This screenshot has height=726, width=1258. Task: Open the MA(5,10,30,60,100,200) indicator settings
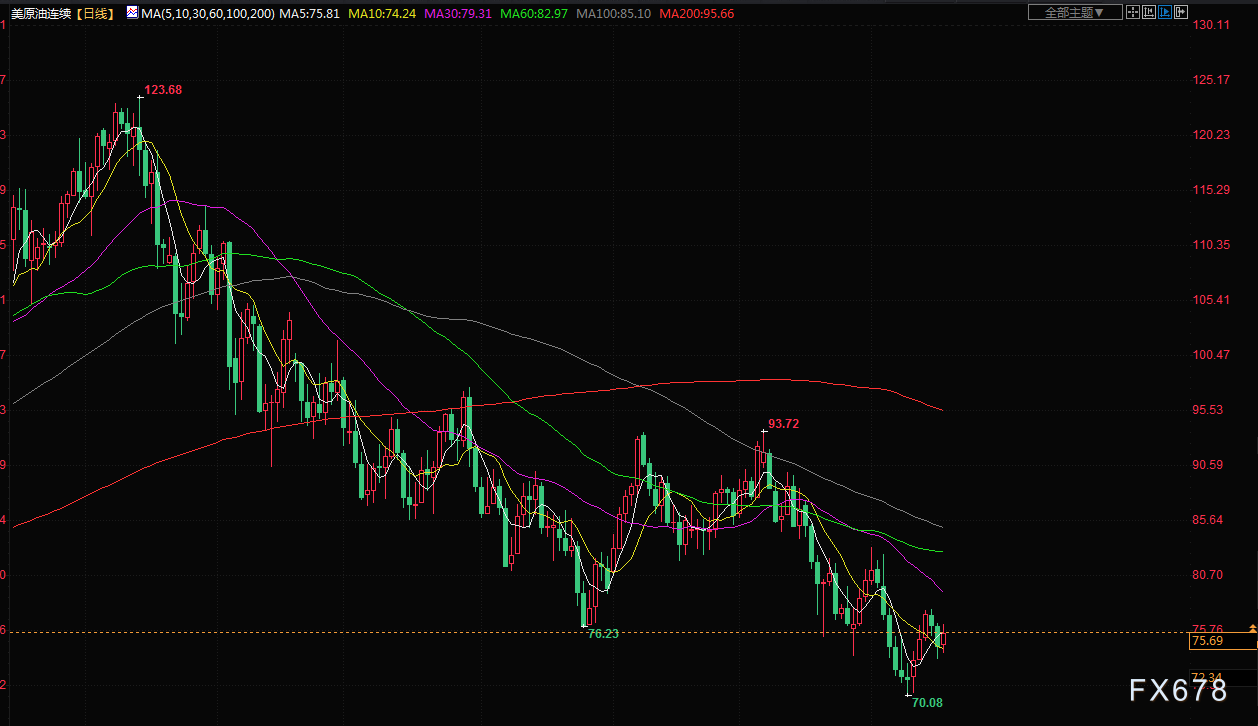pos(207,14)
